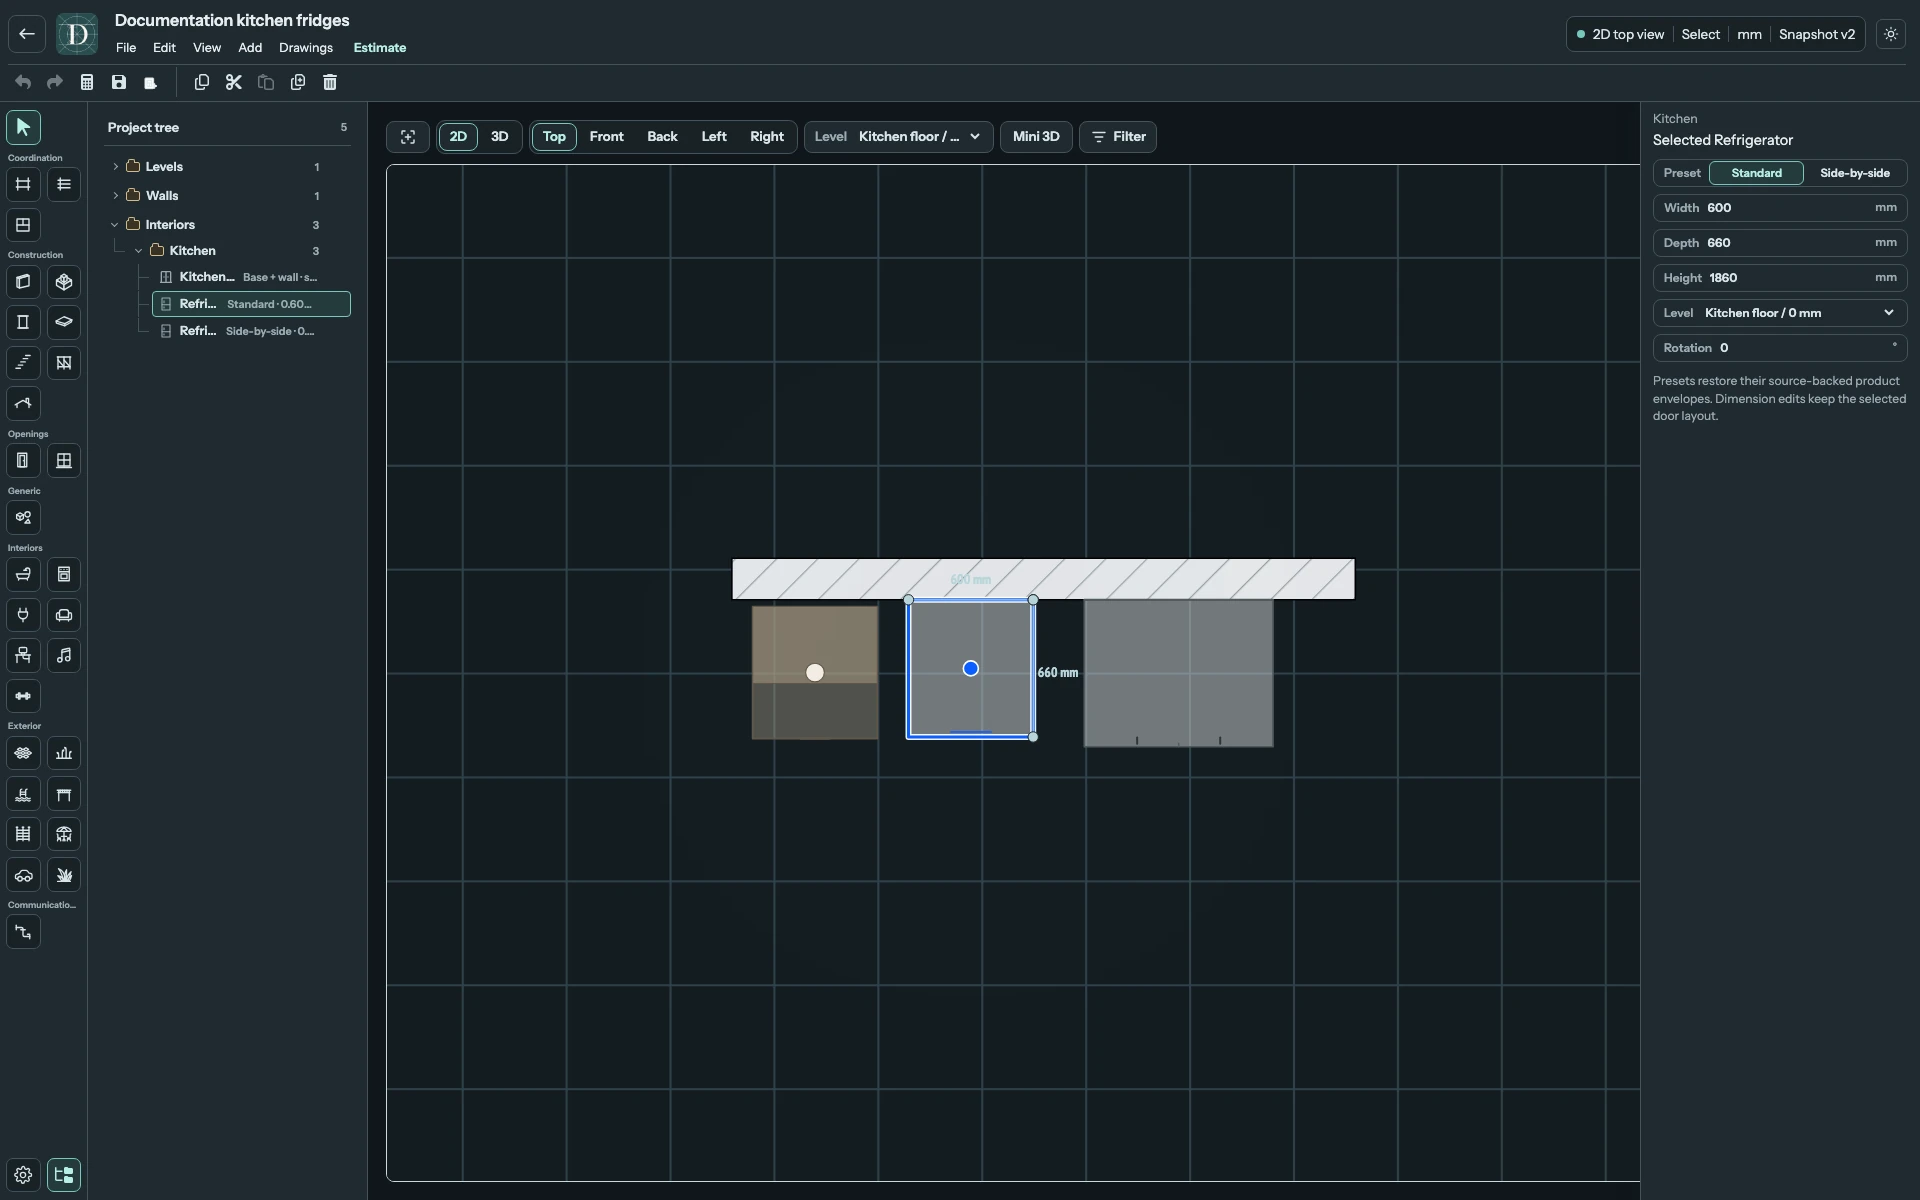Choose the swimming pool exterior tool

coord(23,794)
